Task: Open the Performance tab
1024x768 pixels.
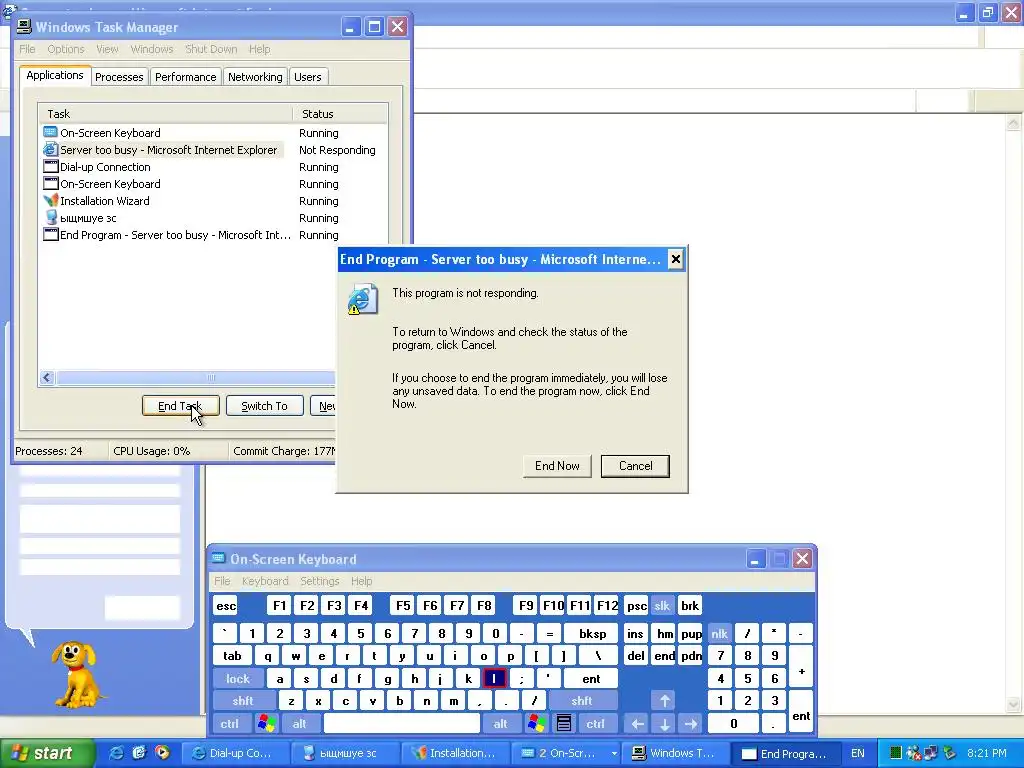Action: 185,76
